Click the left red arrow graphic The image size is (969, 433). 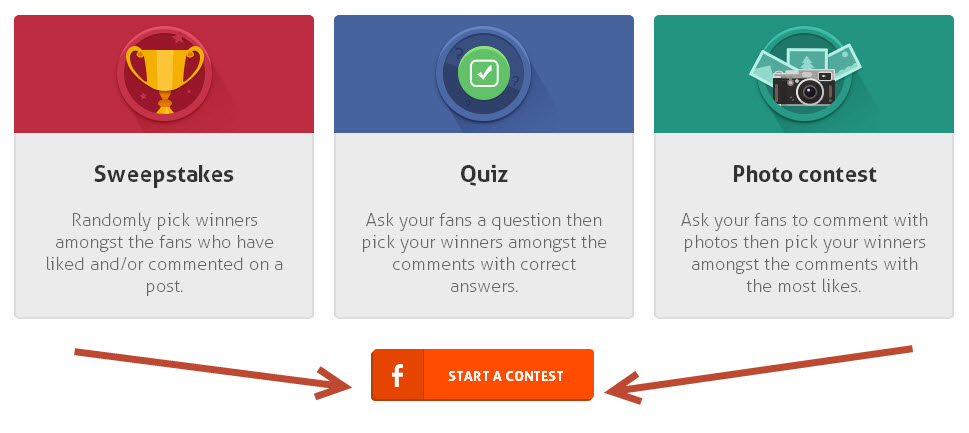pos(213,375)
